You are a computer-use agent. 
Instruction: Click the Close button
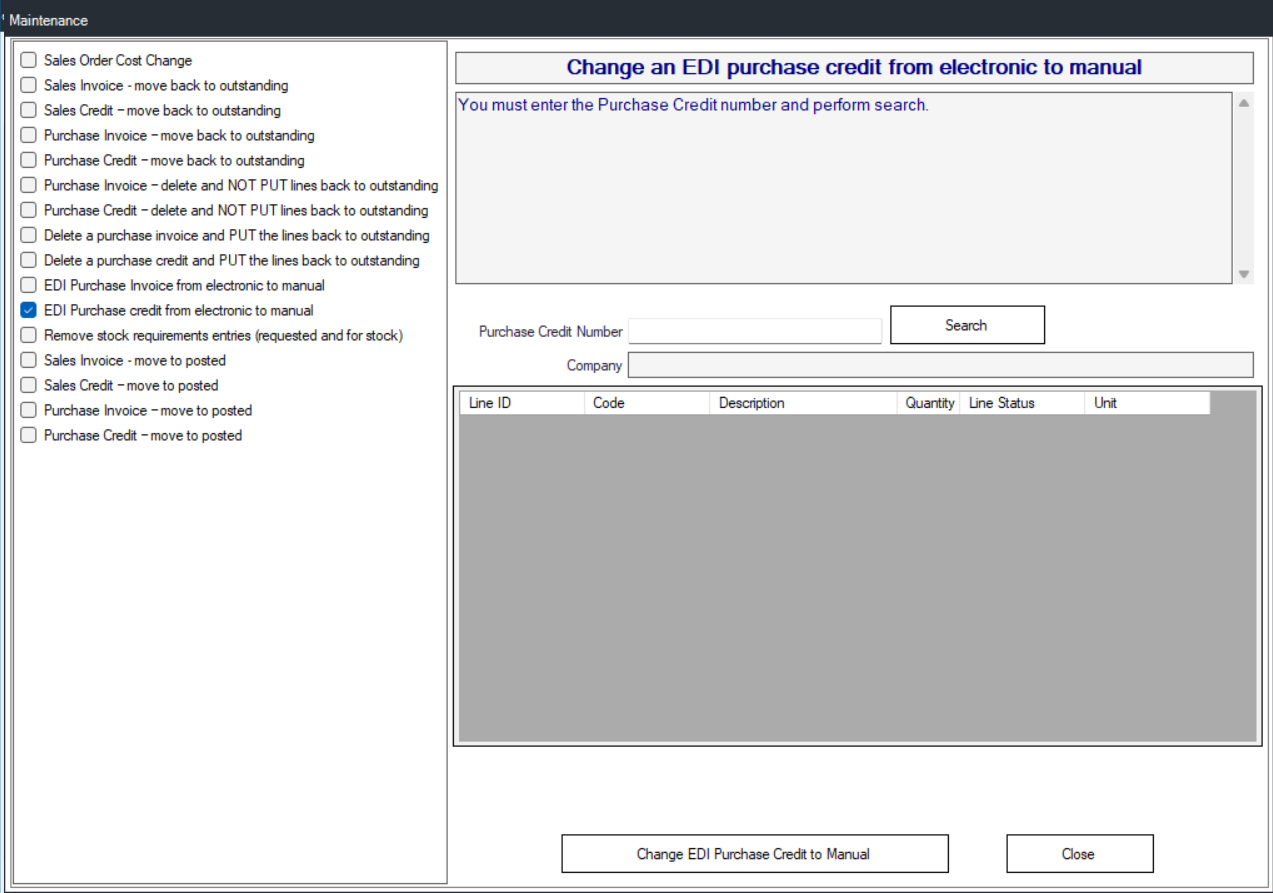pos(1079,854)
